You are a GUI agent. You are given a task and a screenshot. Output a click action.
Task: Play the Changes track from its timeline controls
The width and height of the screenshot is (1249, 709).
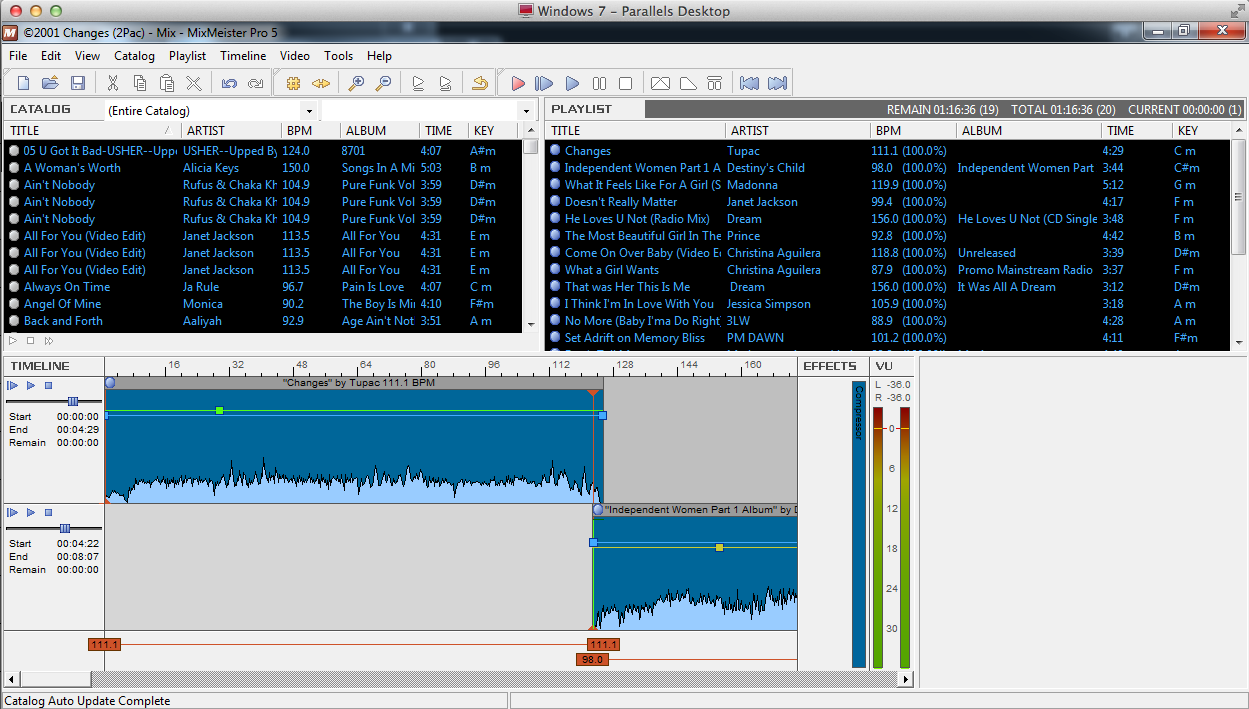tap(30, 385)
